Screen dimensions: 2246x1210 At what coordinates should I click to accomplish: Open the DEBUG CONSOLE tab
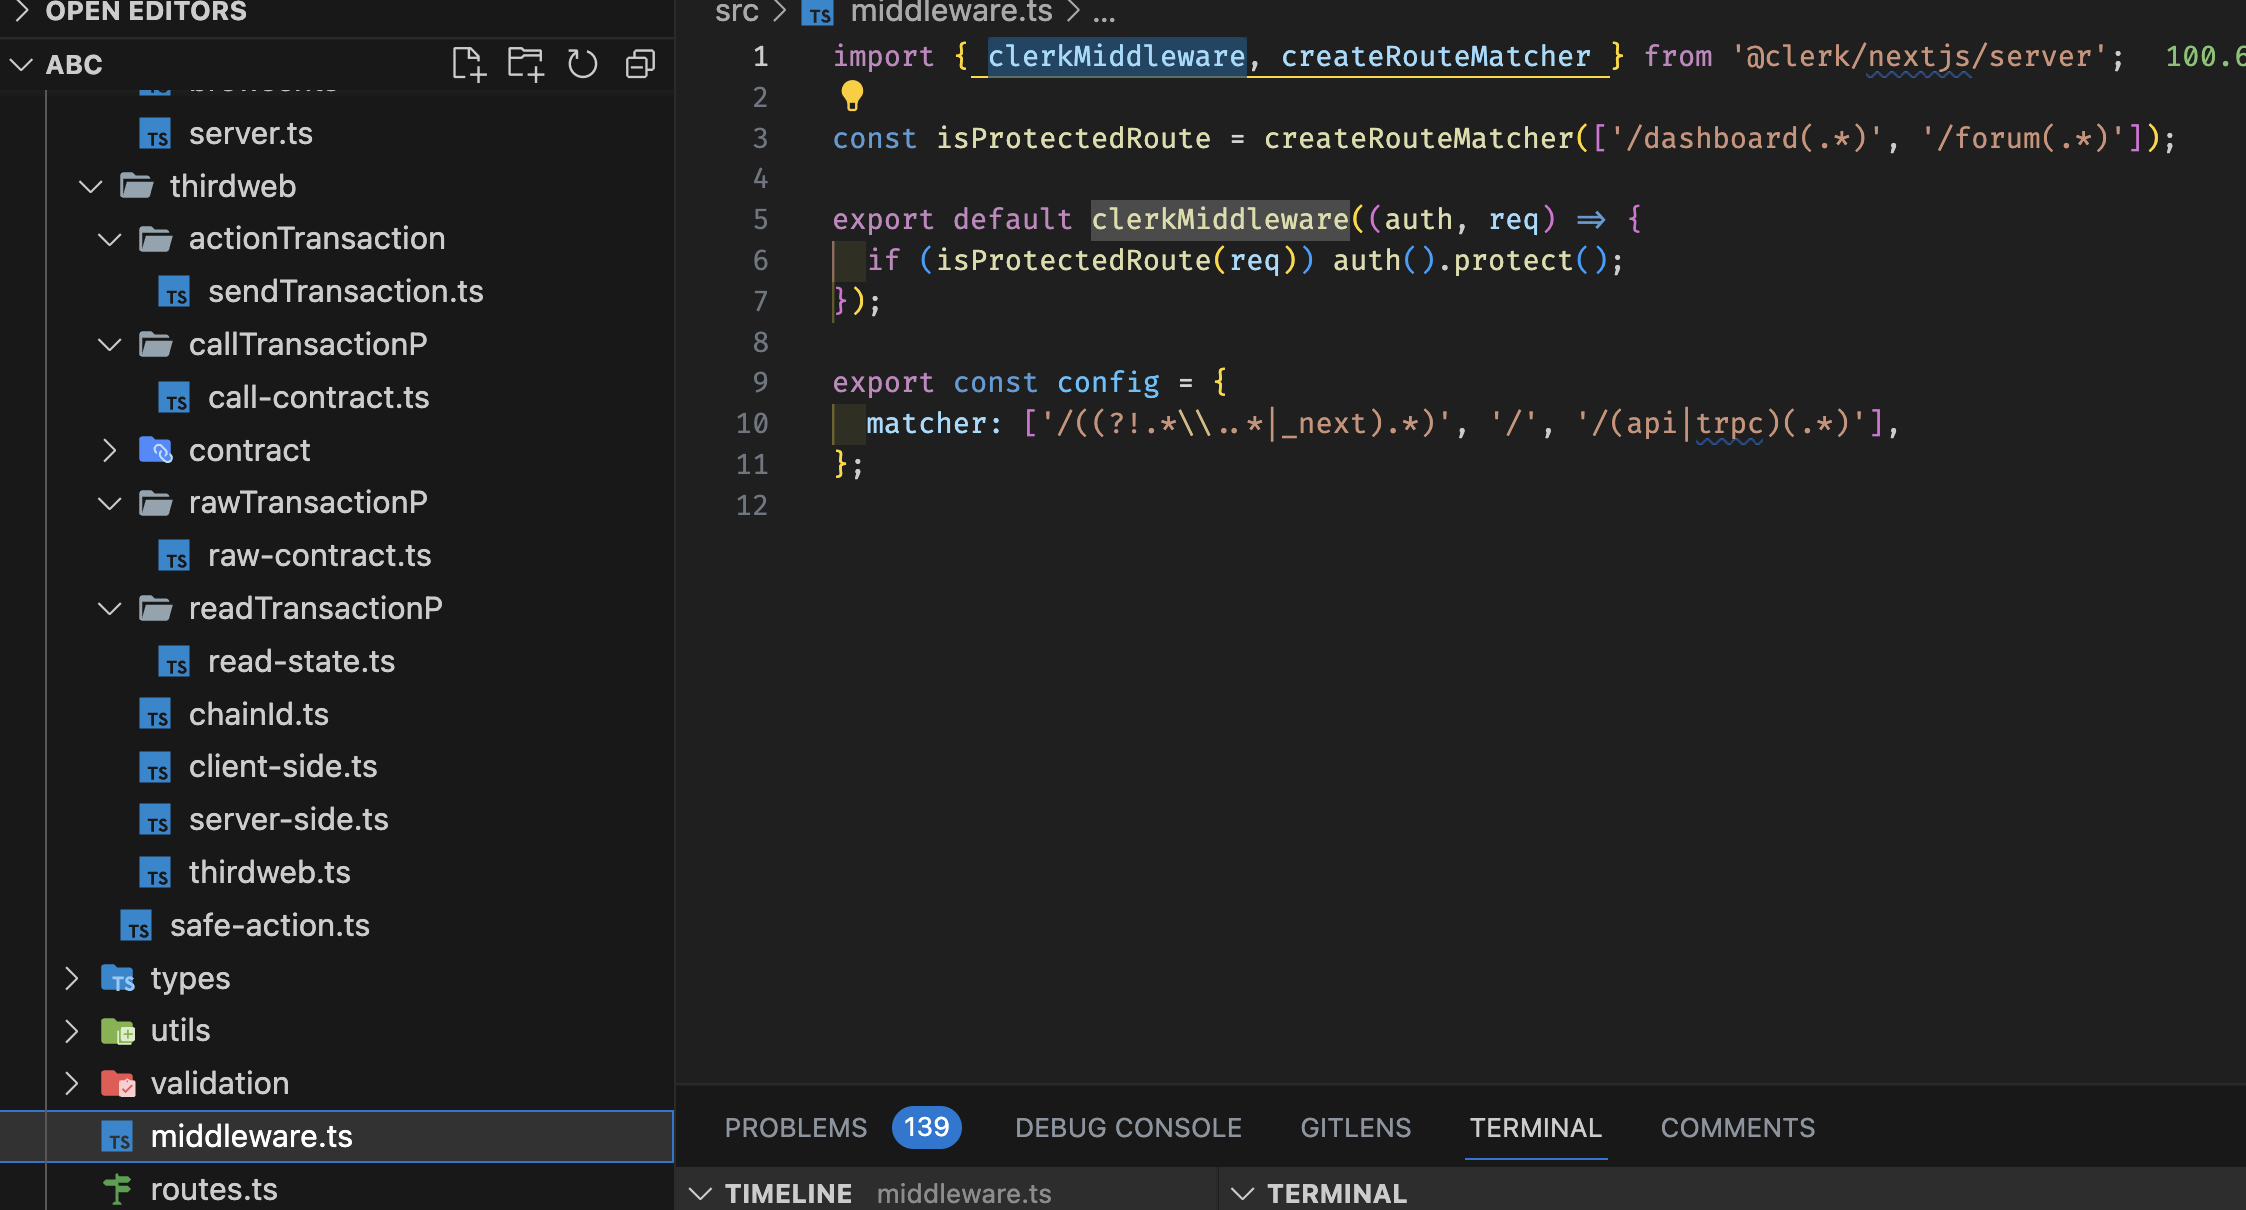point(1128,1128)
